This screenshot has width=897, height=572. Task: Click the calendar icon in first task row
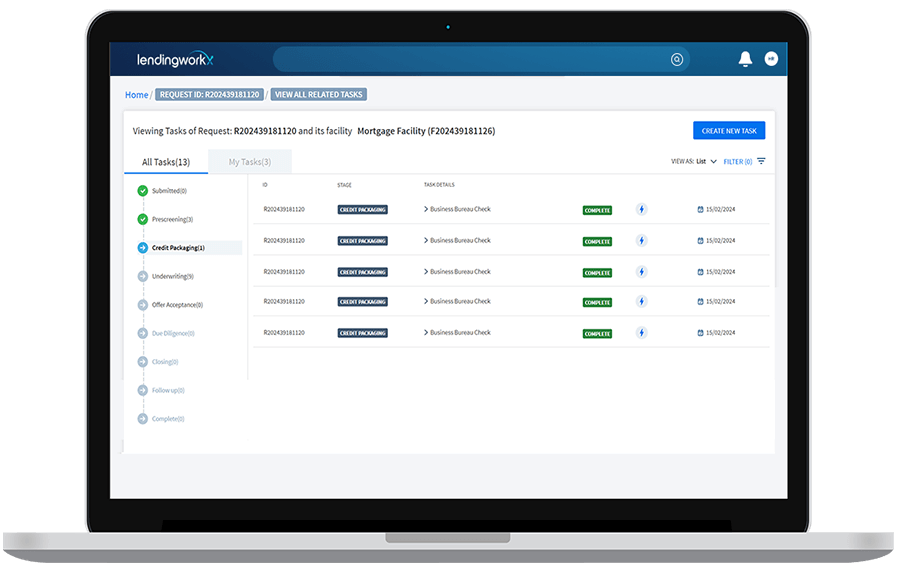[x=701, y=210]
